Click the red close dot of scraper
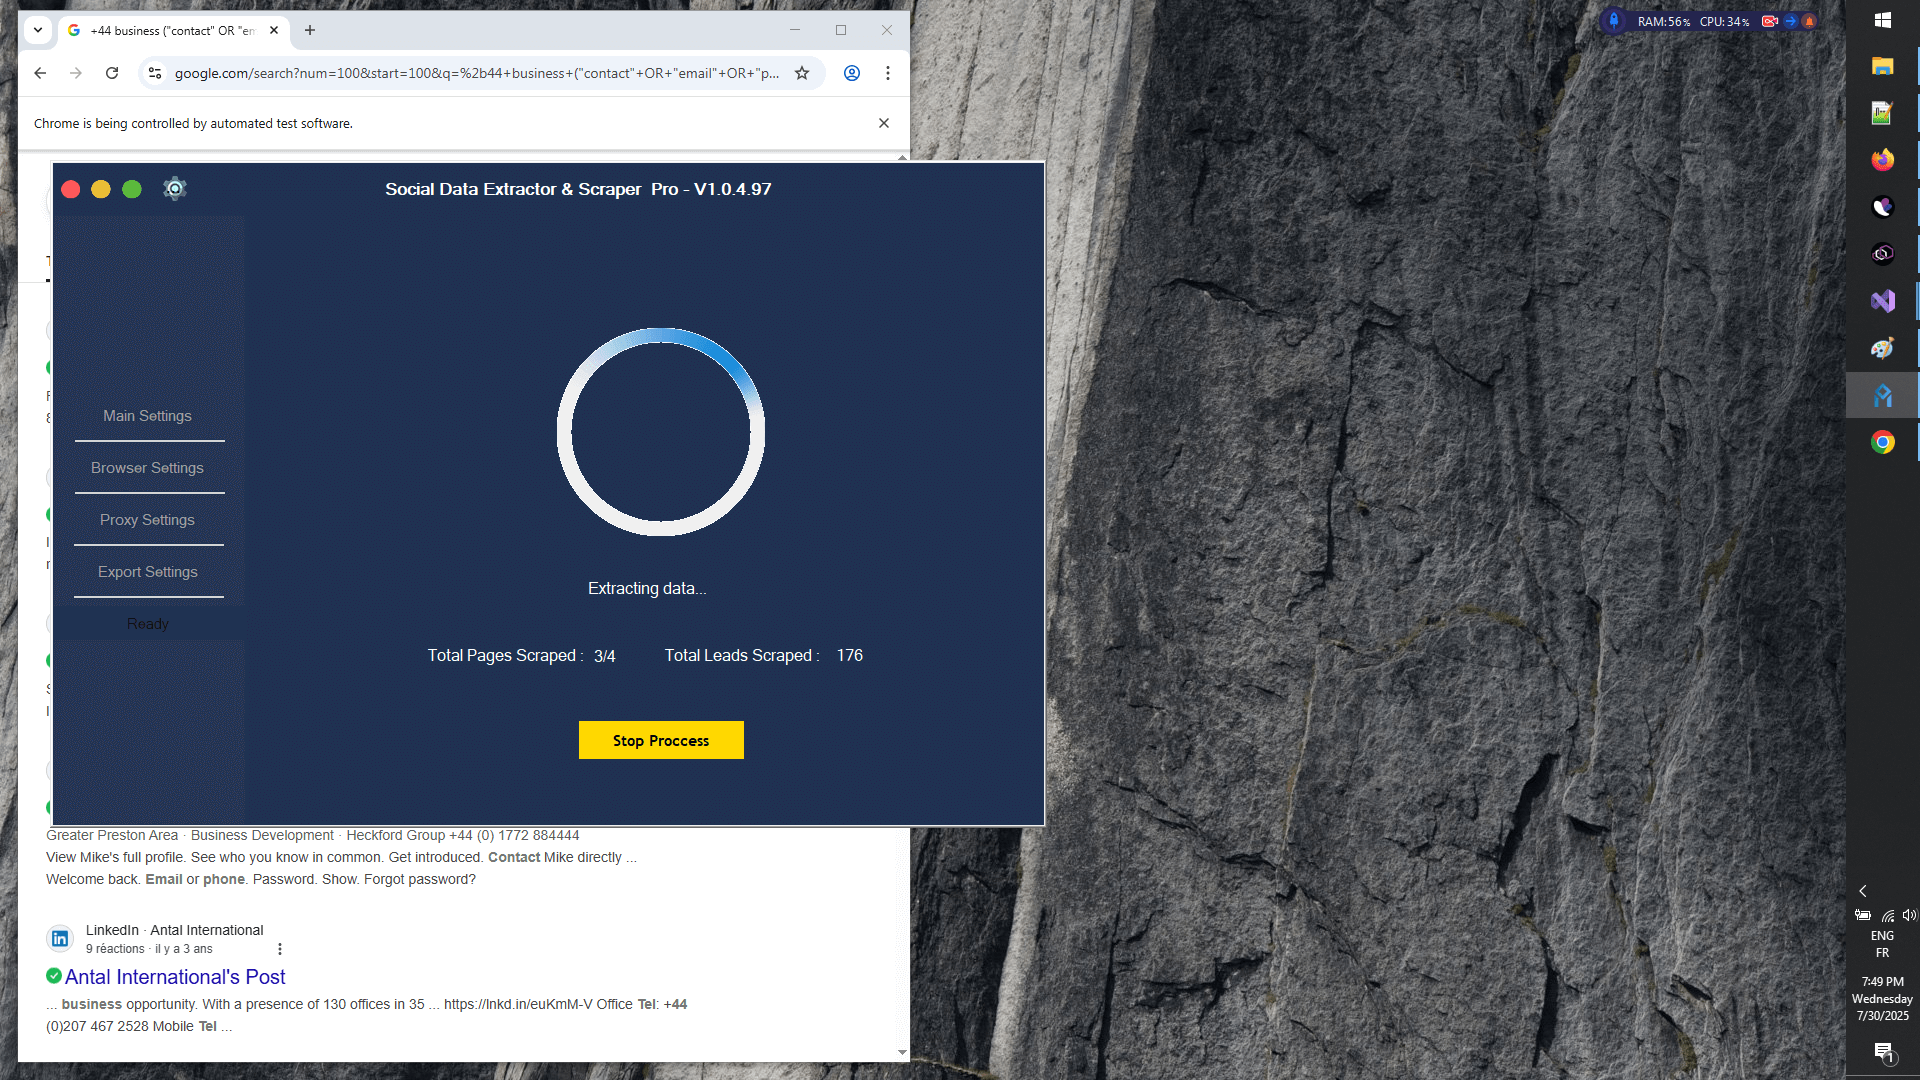 (71, 190)
